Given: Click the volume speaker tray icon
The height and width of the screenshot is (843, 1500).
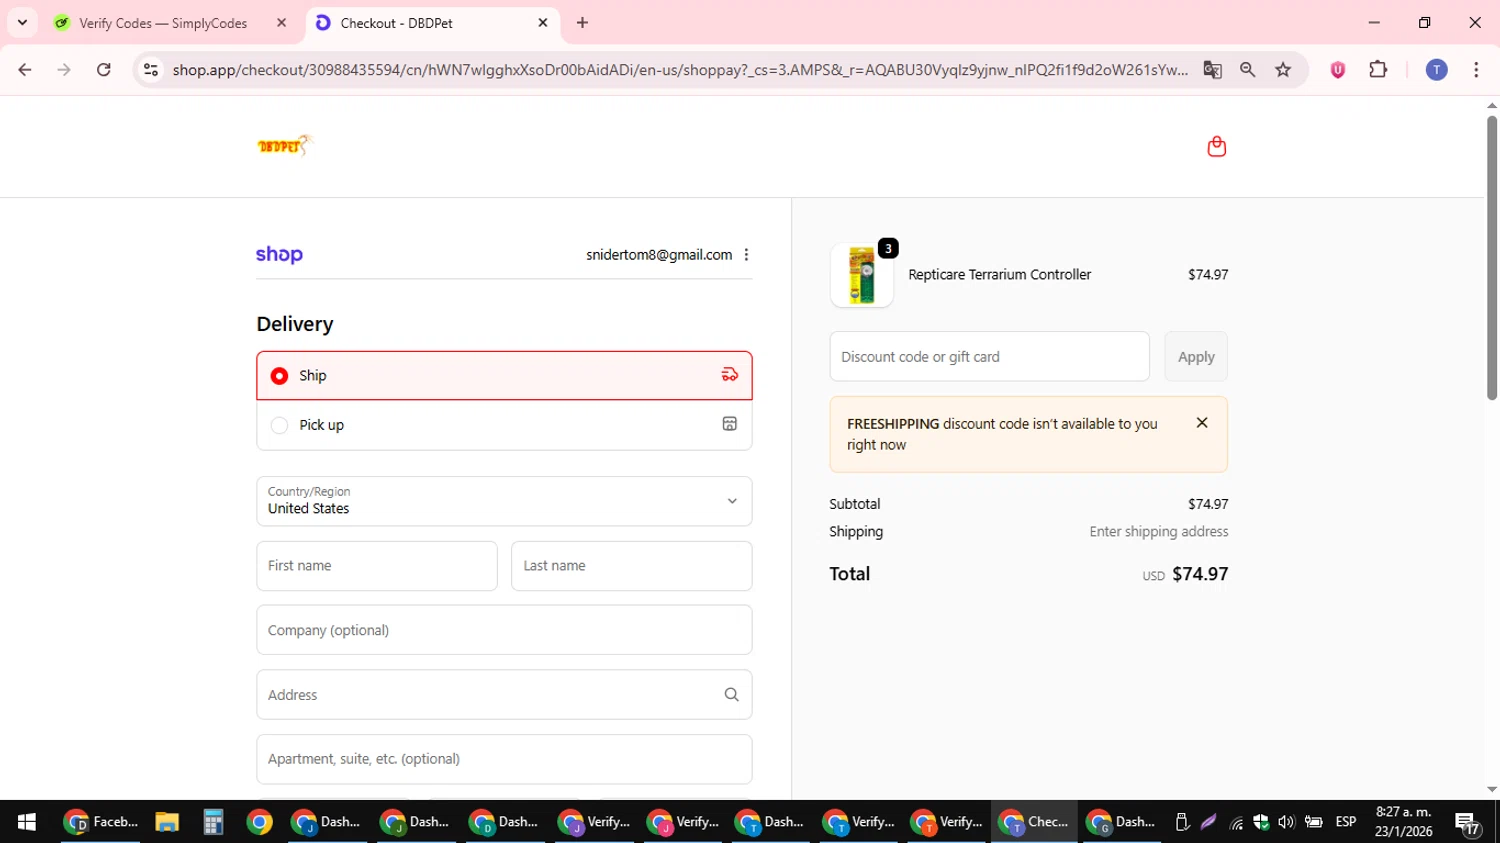Looking at the screenshot, I should [1286, 822].
